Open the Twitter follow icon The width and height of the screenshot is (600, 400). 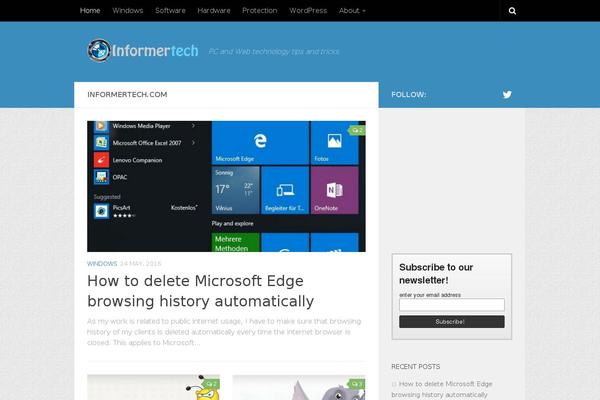[x=507, y=95]
